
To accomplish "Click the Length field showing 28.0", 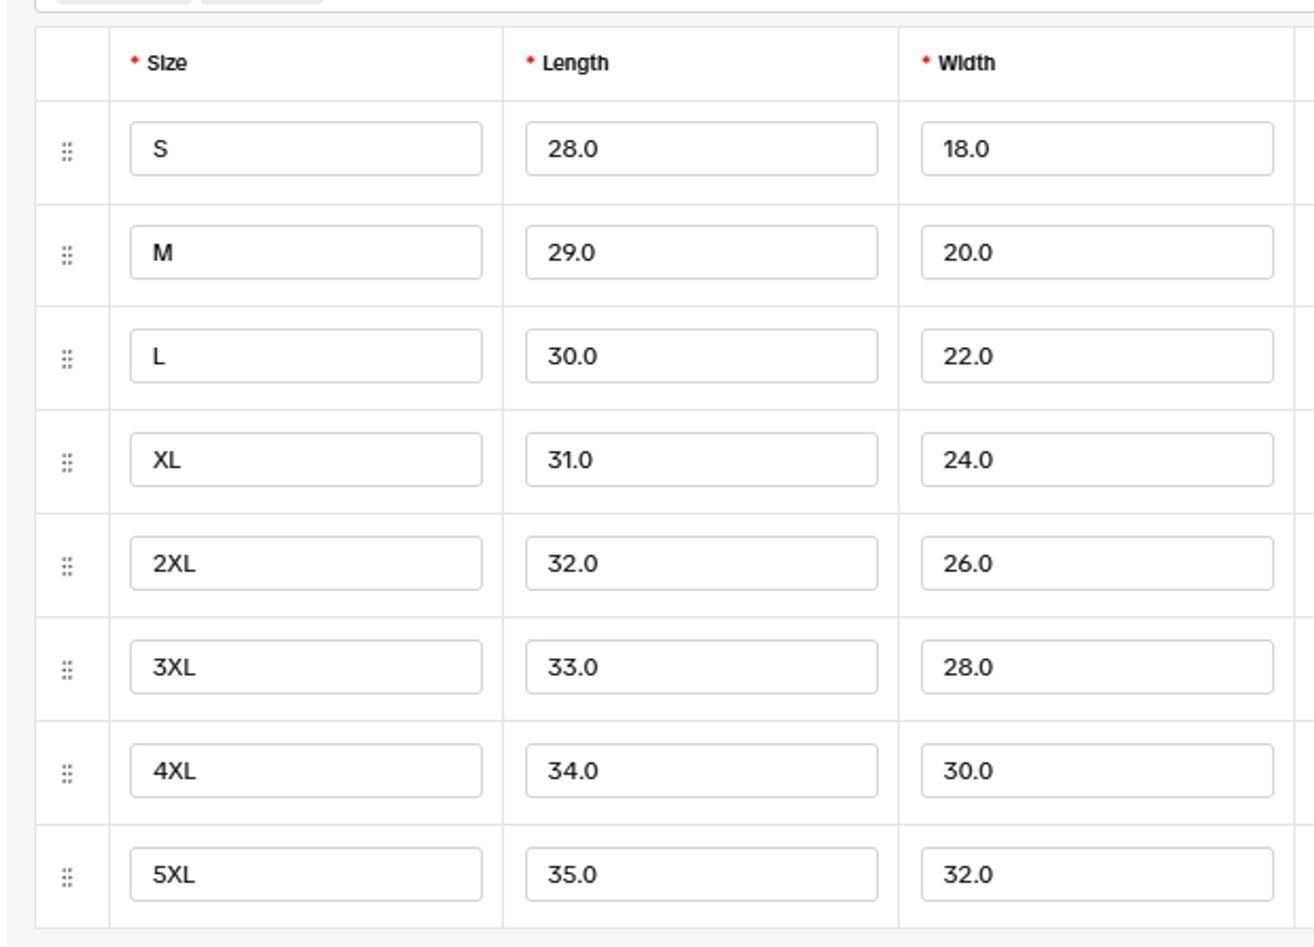I will (x=701, y=149).
